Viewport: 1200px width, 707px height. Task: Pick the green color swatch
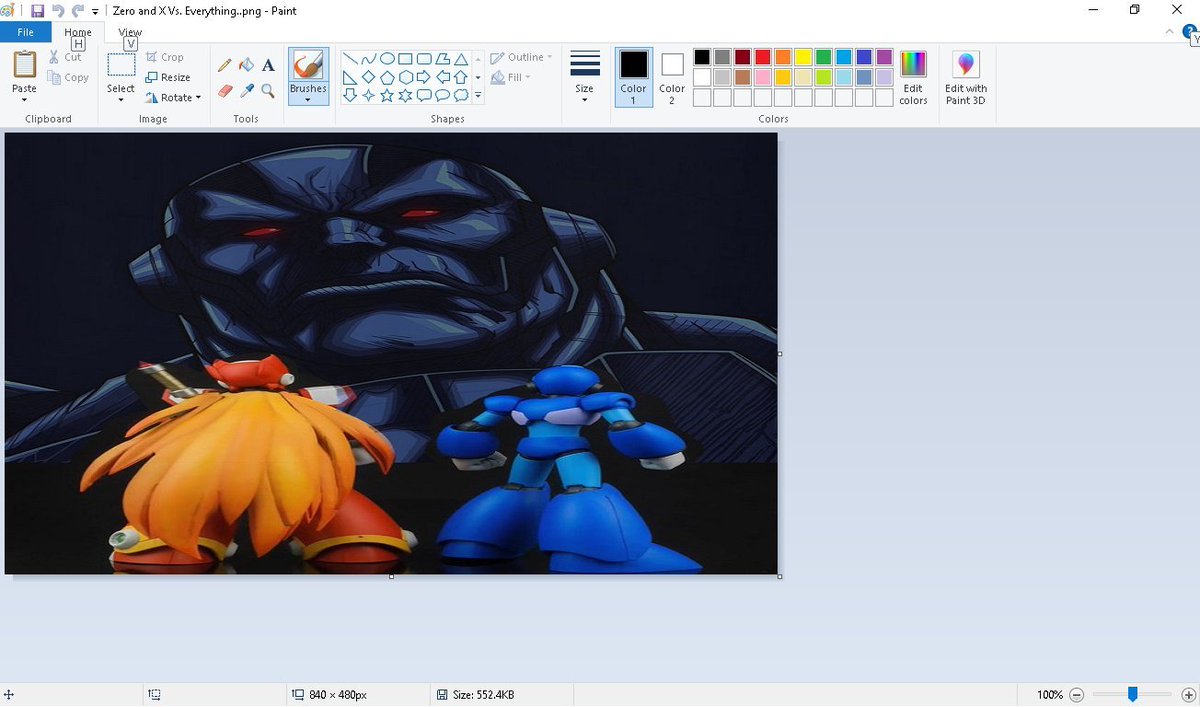[823, 57]
